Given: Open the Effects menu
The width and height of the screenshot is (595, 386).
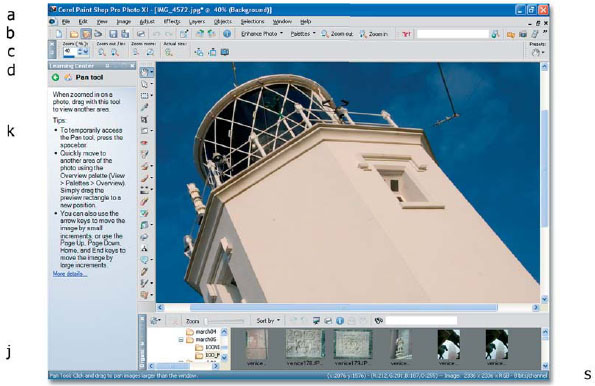Looking at the screenshot, I should (x=172, y=22).
